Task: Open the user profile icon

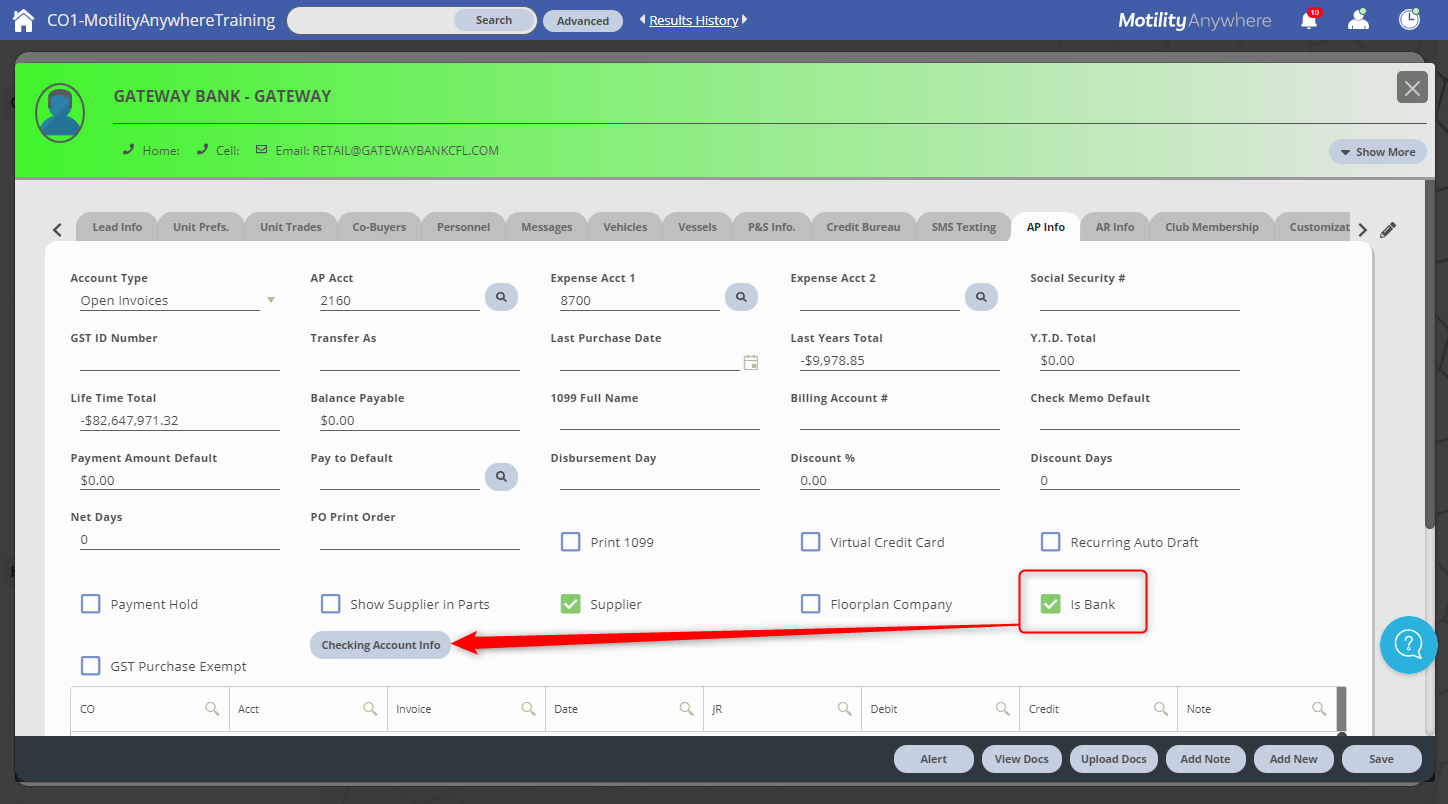Action: click(1358, 20)
